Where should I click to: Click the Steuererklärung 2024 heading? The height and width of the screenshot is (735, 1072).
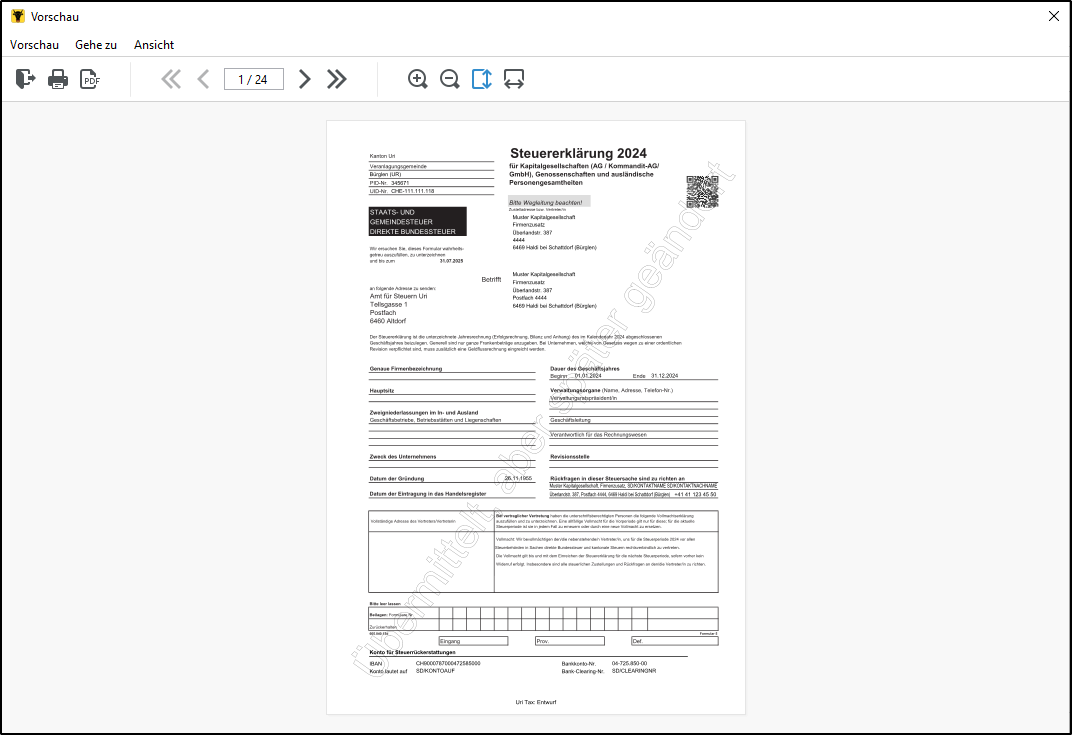click(x=578, y=153)
